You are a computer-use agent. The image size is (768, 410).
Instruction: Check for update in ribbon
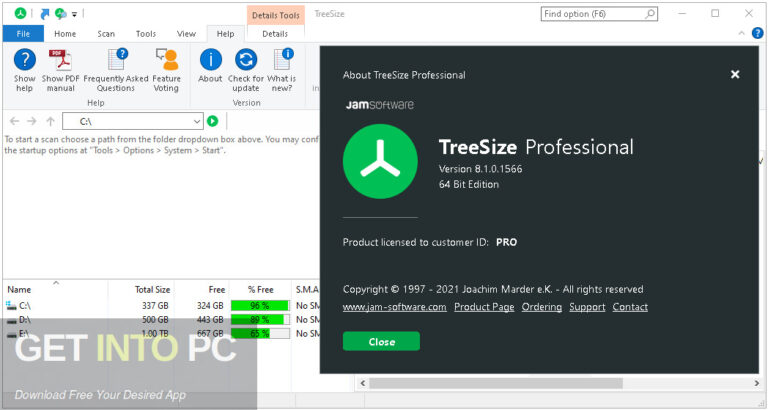246,70
